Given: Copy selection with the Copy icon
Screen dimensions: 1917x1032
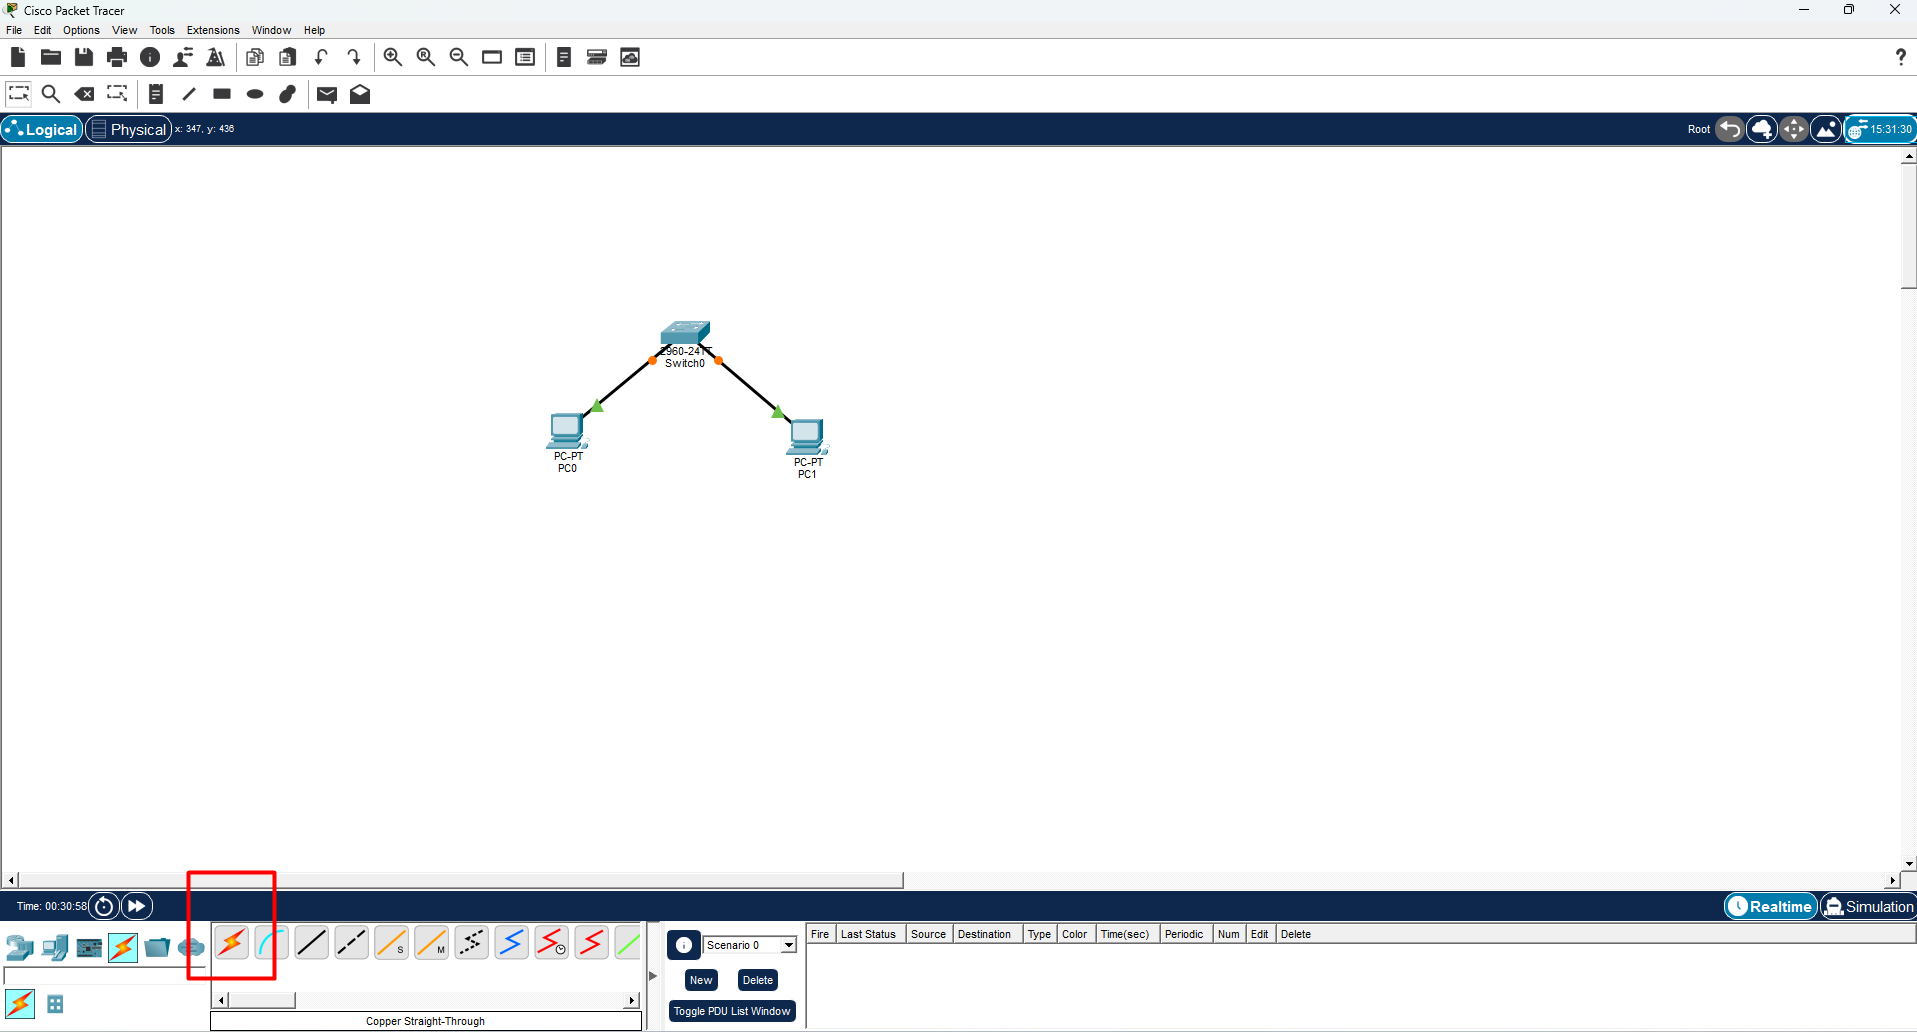Looking at the screenshot, I should click(x=255, y=57).
